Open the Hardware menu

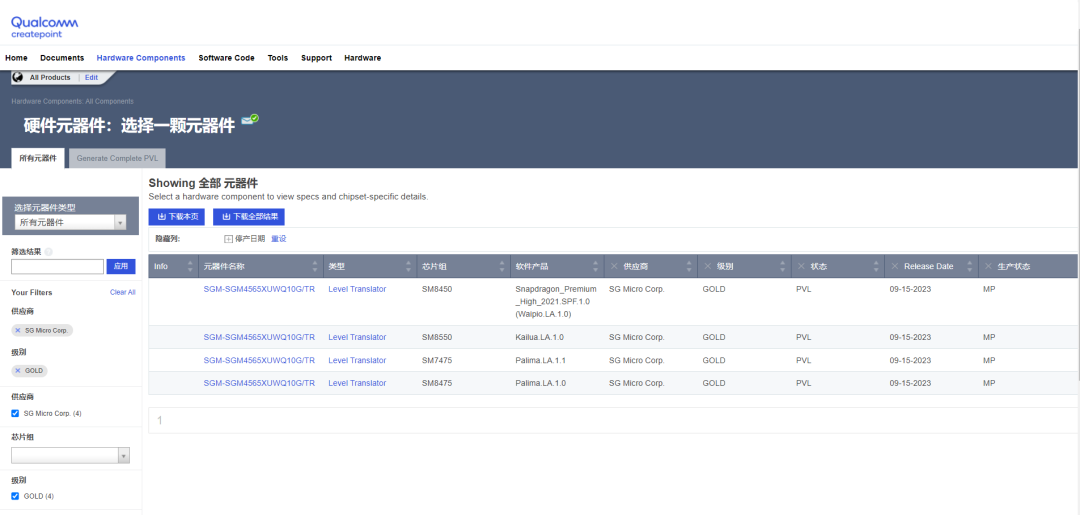pos(362,58)
